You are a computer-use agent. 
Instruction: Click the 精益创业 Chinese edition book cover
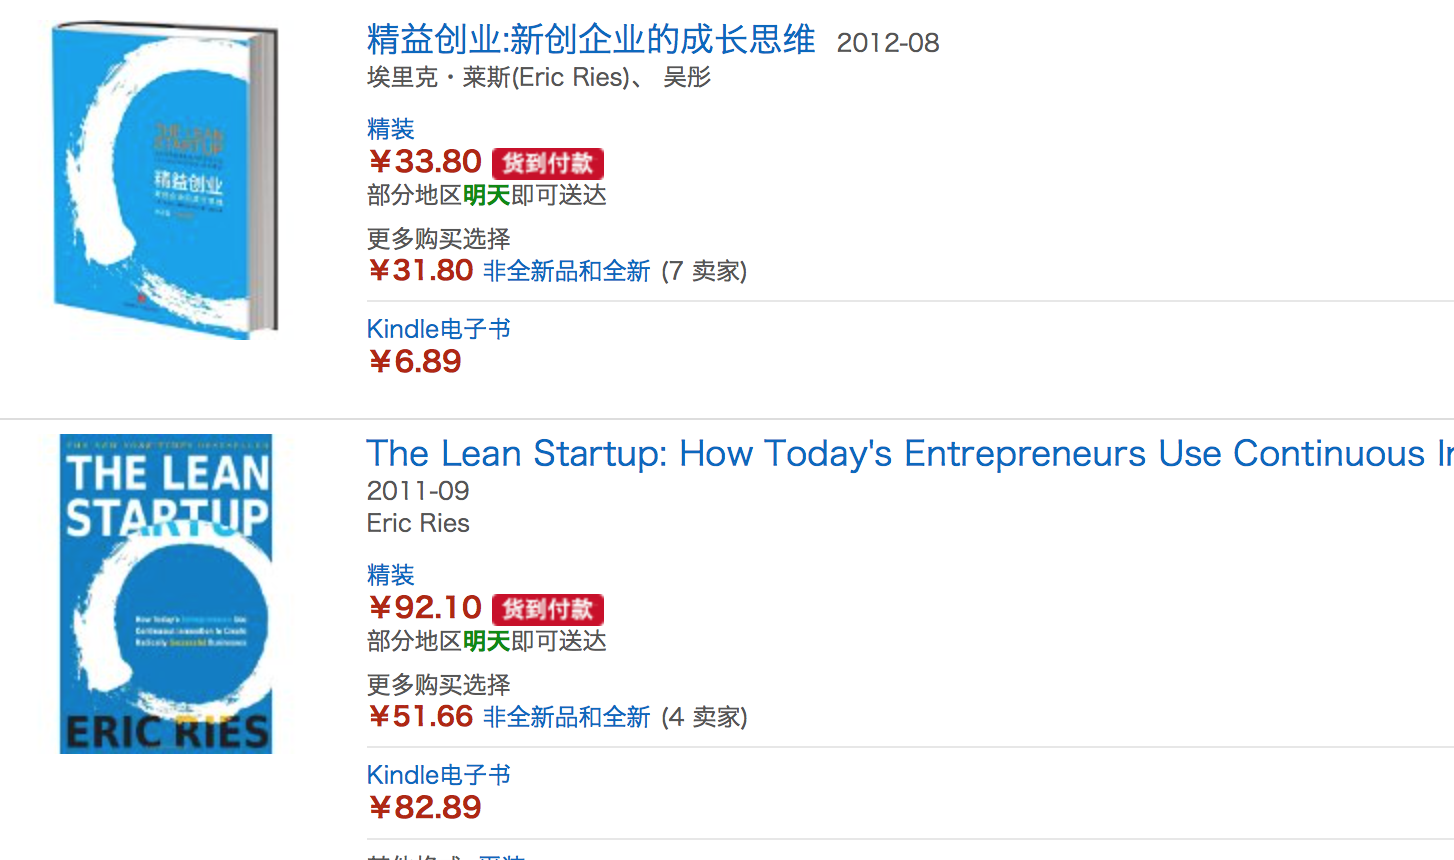[165, 181]
